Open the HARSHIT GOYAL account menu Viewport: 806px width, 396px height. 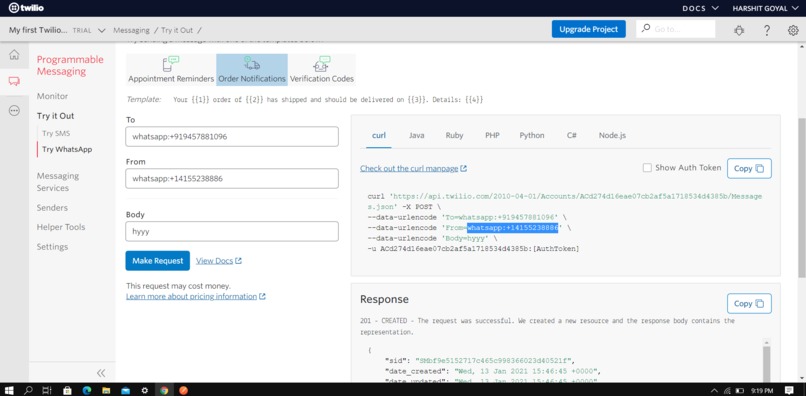765,8
